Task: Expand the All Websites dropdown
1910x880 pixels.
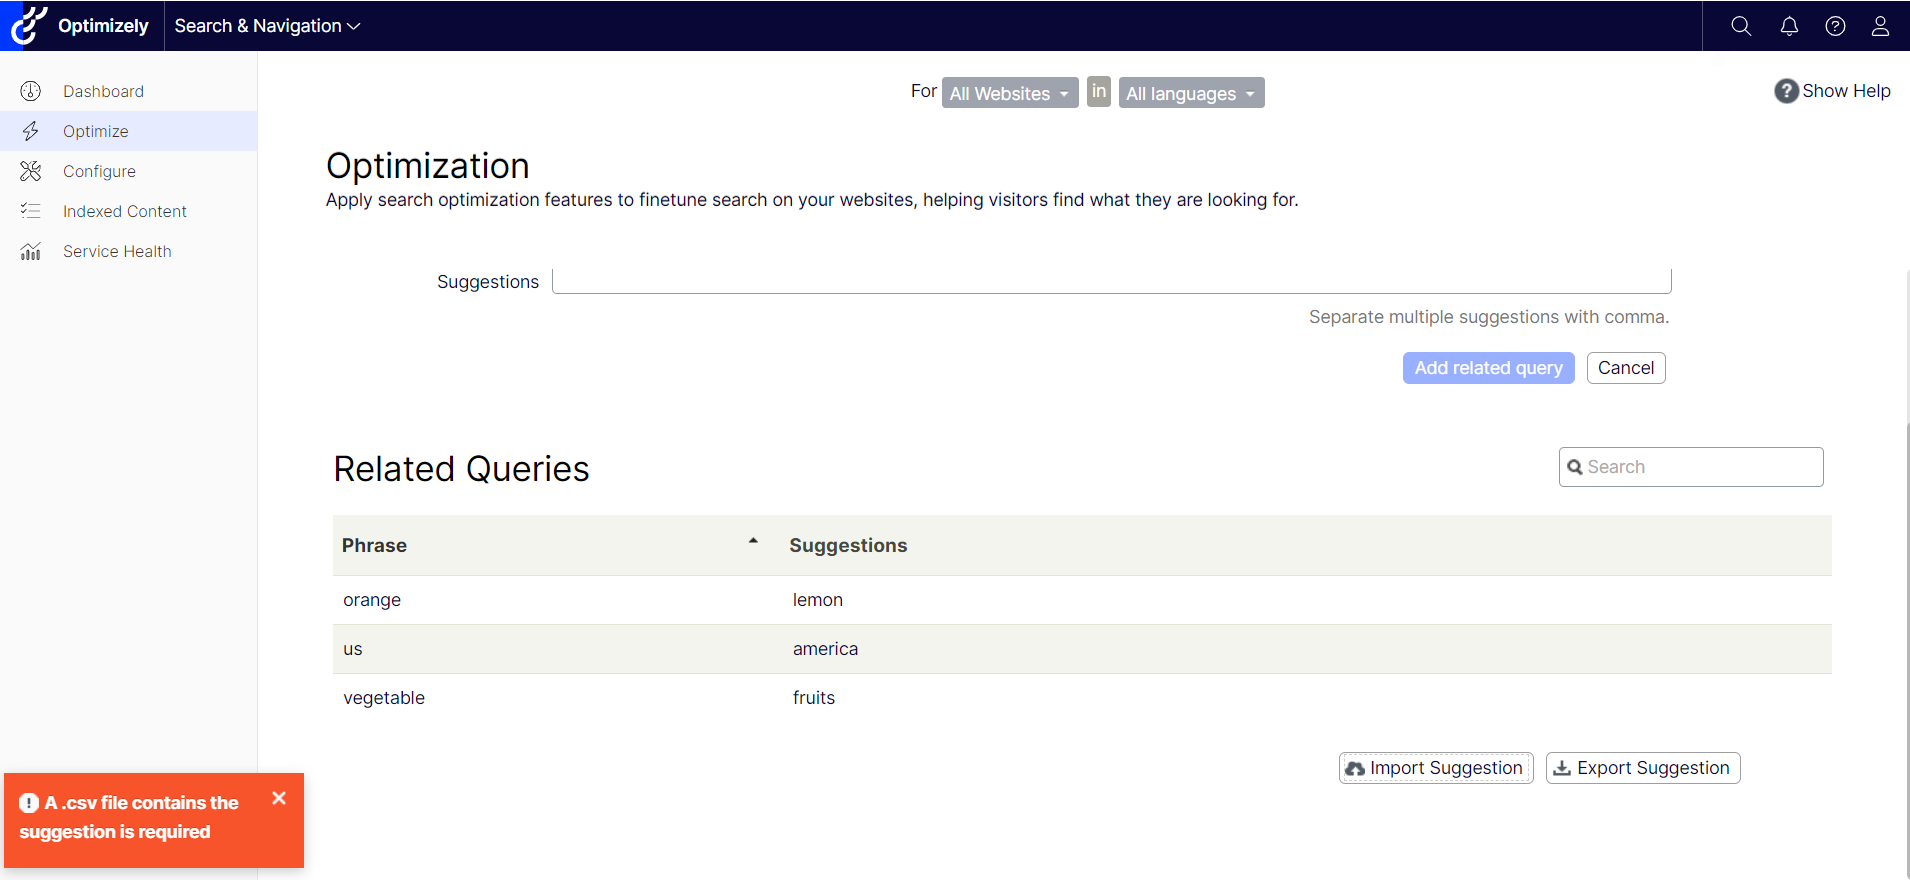Action: coord(1009,93)
